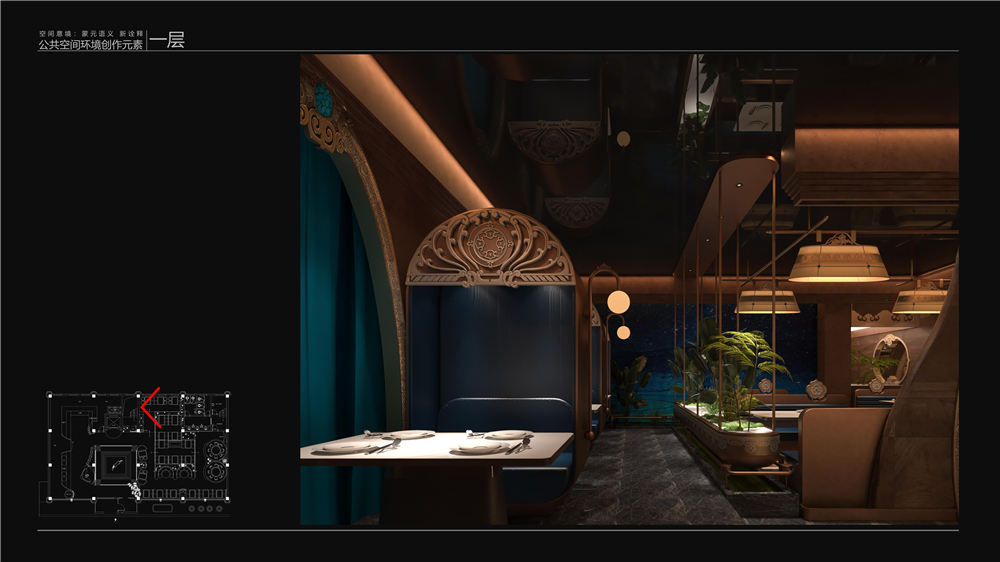Click the red view-direction arrow on floor plan
The height and width of the screenshot is (562, 1000).
(x=150, y=406)
